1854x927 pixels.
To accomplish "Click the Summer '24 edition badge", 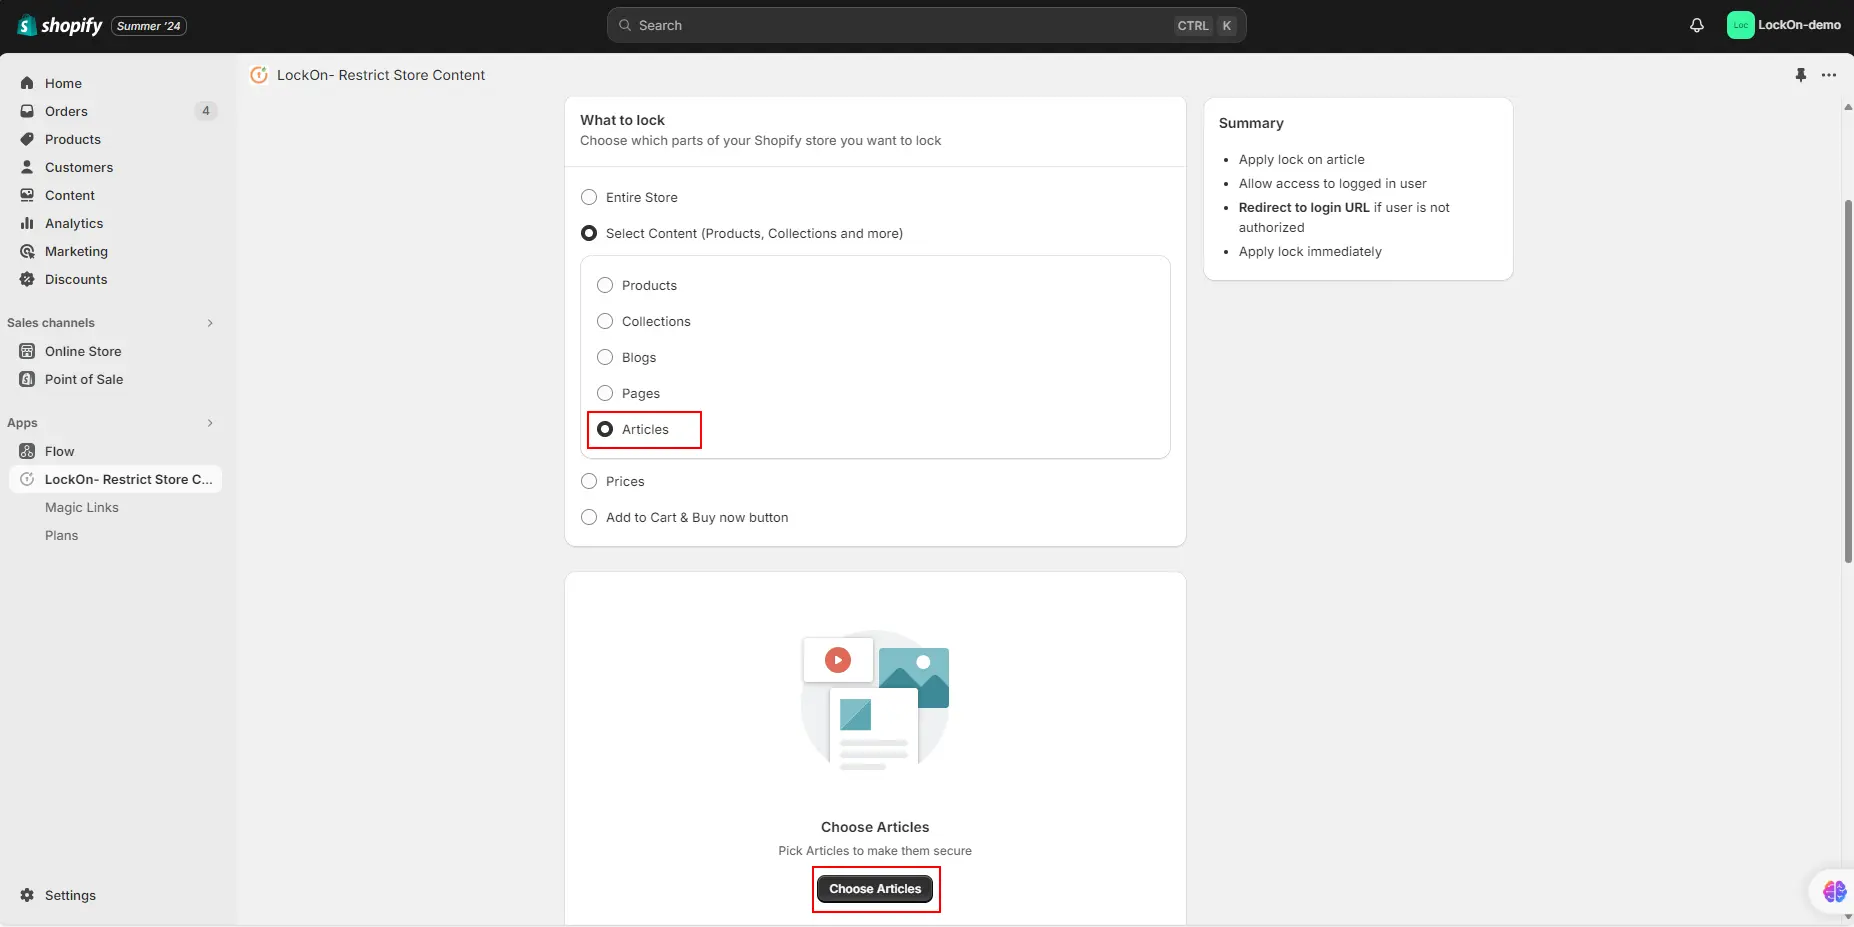I will 148,26.
